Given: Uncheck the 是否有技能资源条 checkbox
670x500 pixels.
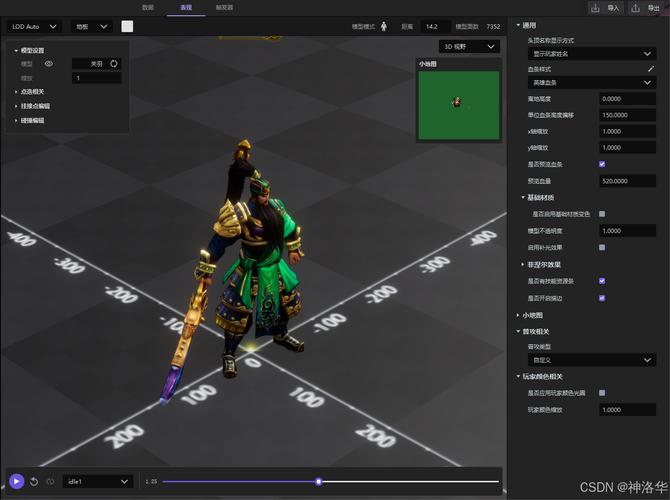Looking at the screenshot, I should 602,281.
